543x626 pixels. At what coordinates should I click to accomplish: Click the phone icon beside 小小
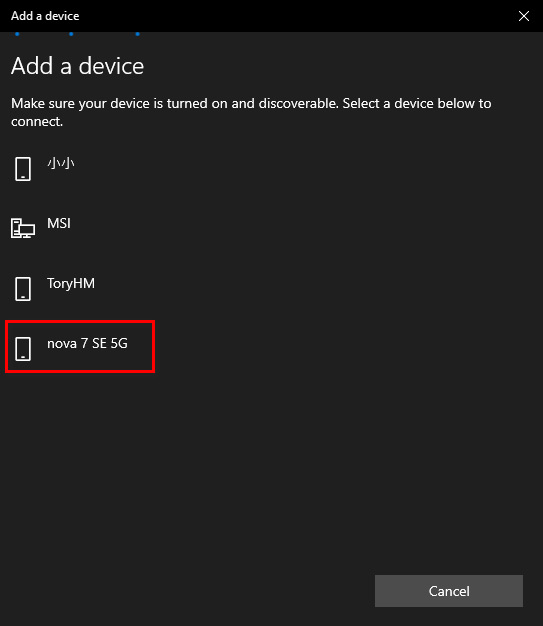[x=23, y=169]
